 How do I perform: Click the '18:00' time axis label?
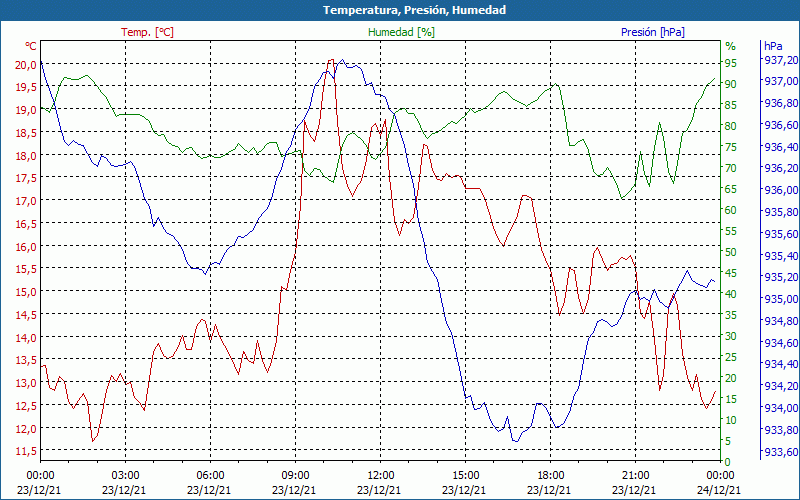coord(551,476)
